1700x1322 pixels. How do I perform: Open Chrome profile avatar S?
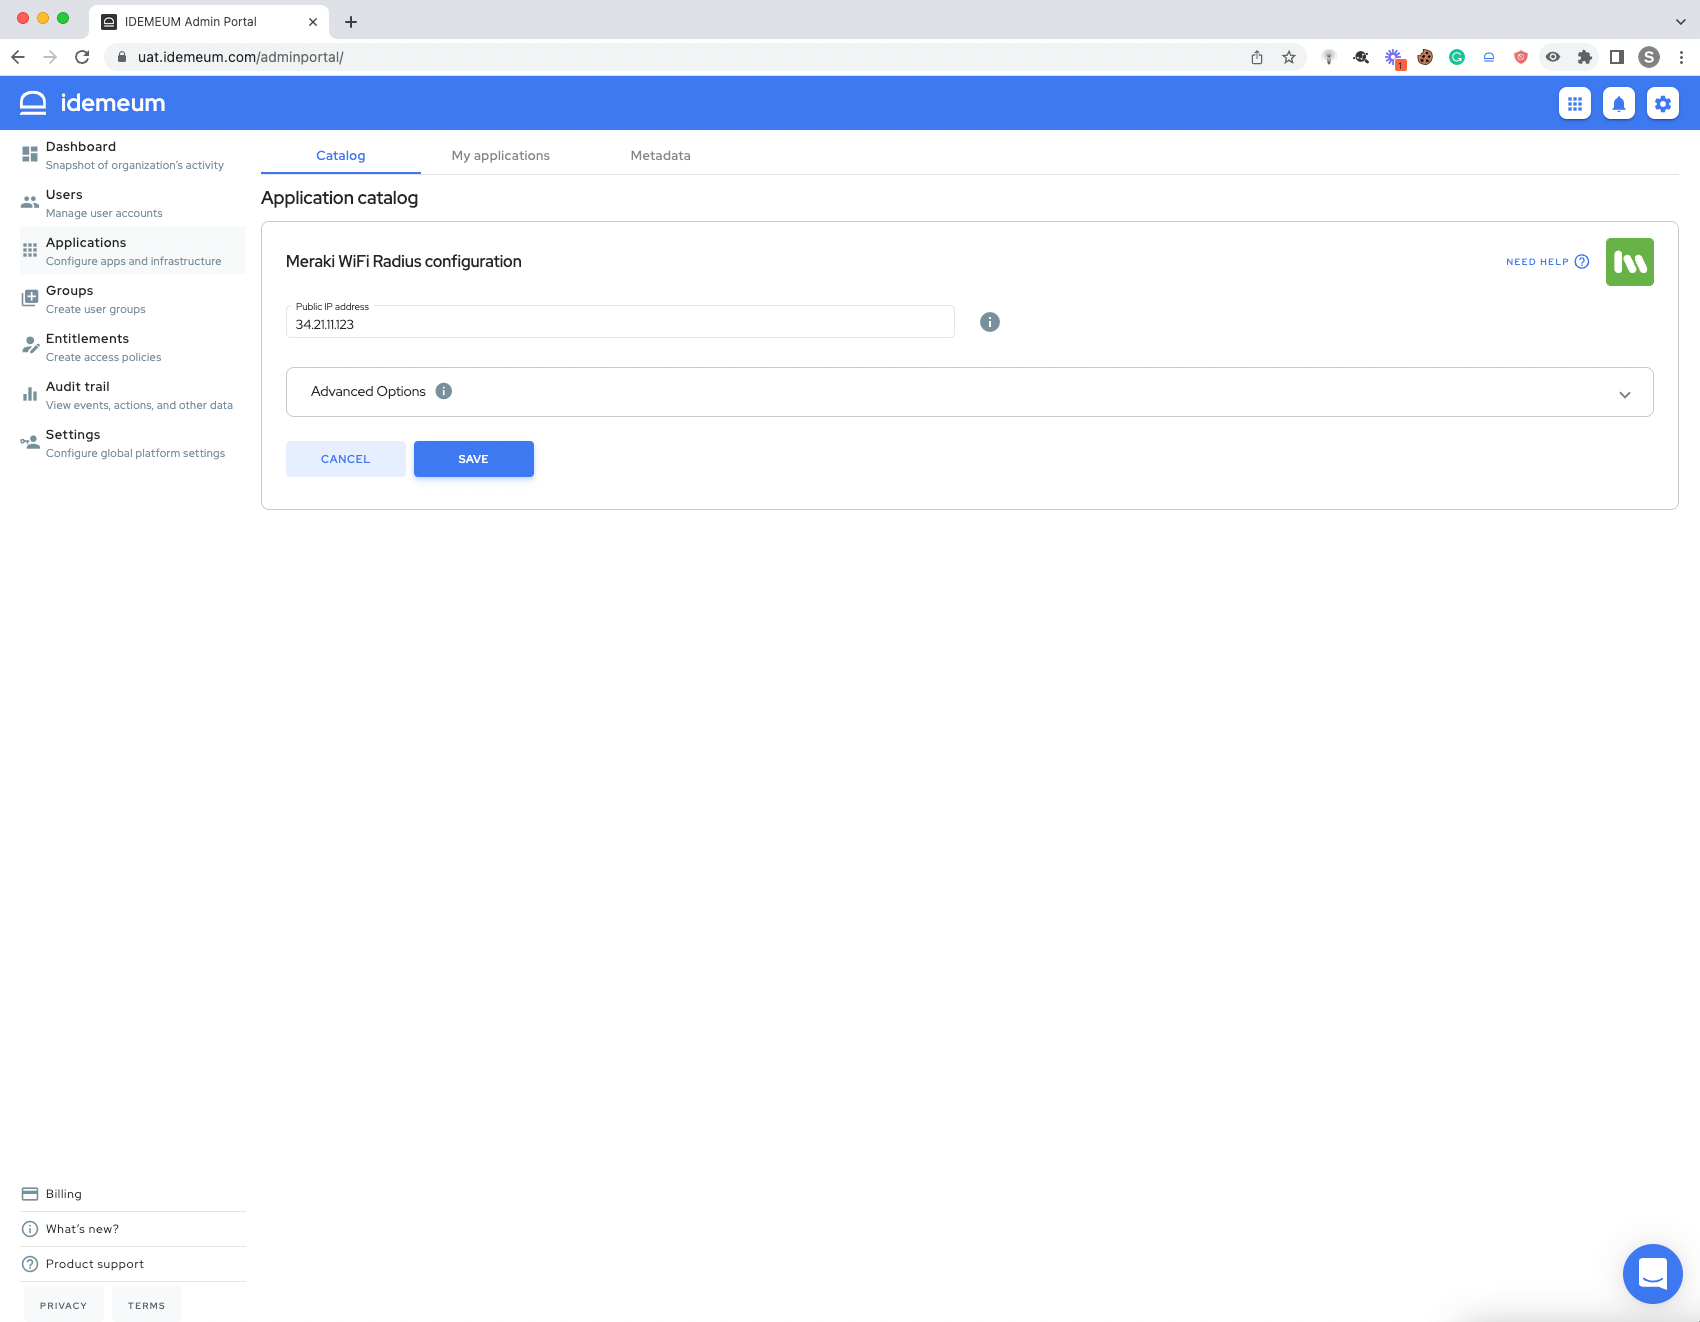(1649, 57)
